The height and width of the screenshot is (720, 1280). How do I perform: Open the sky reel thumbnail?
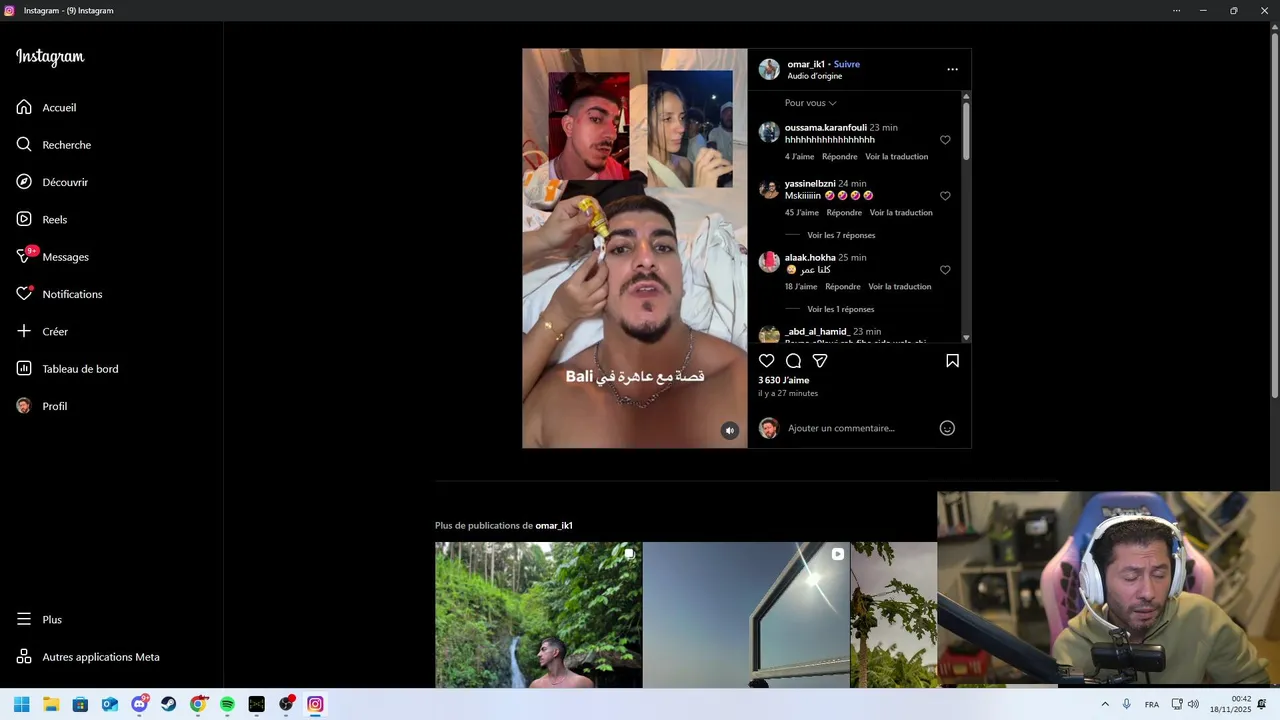point(746,615)
